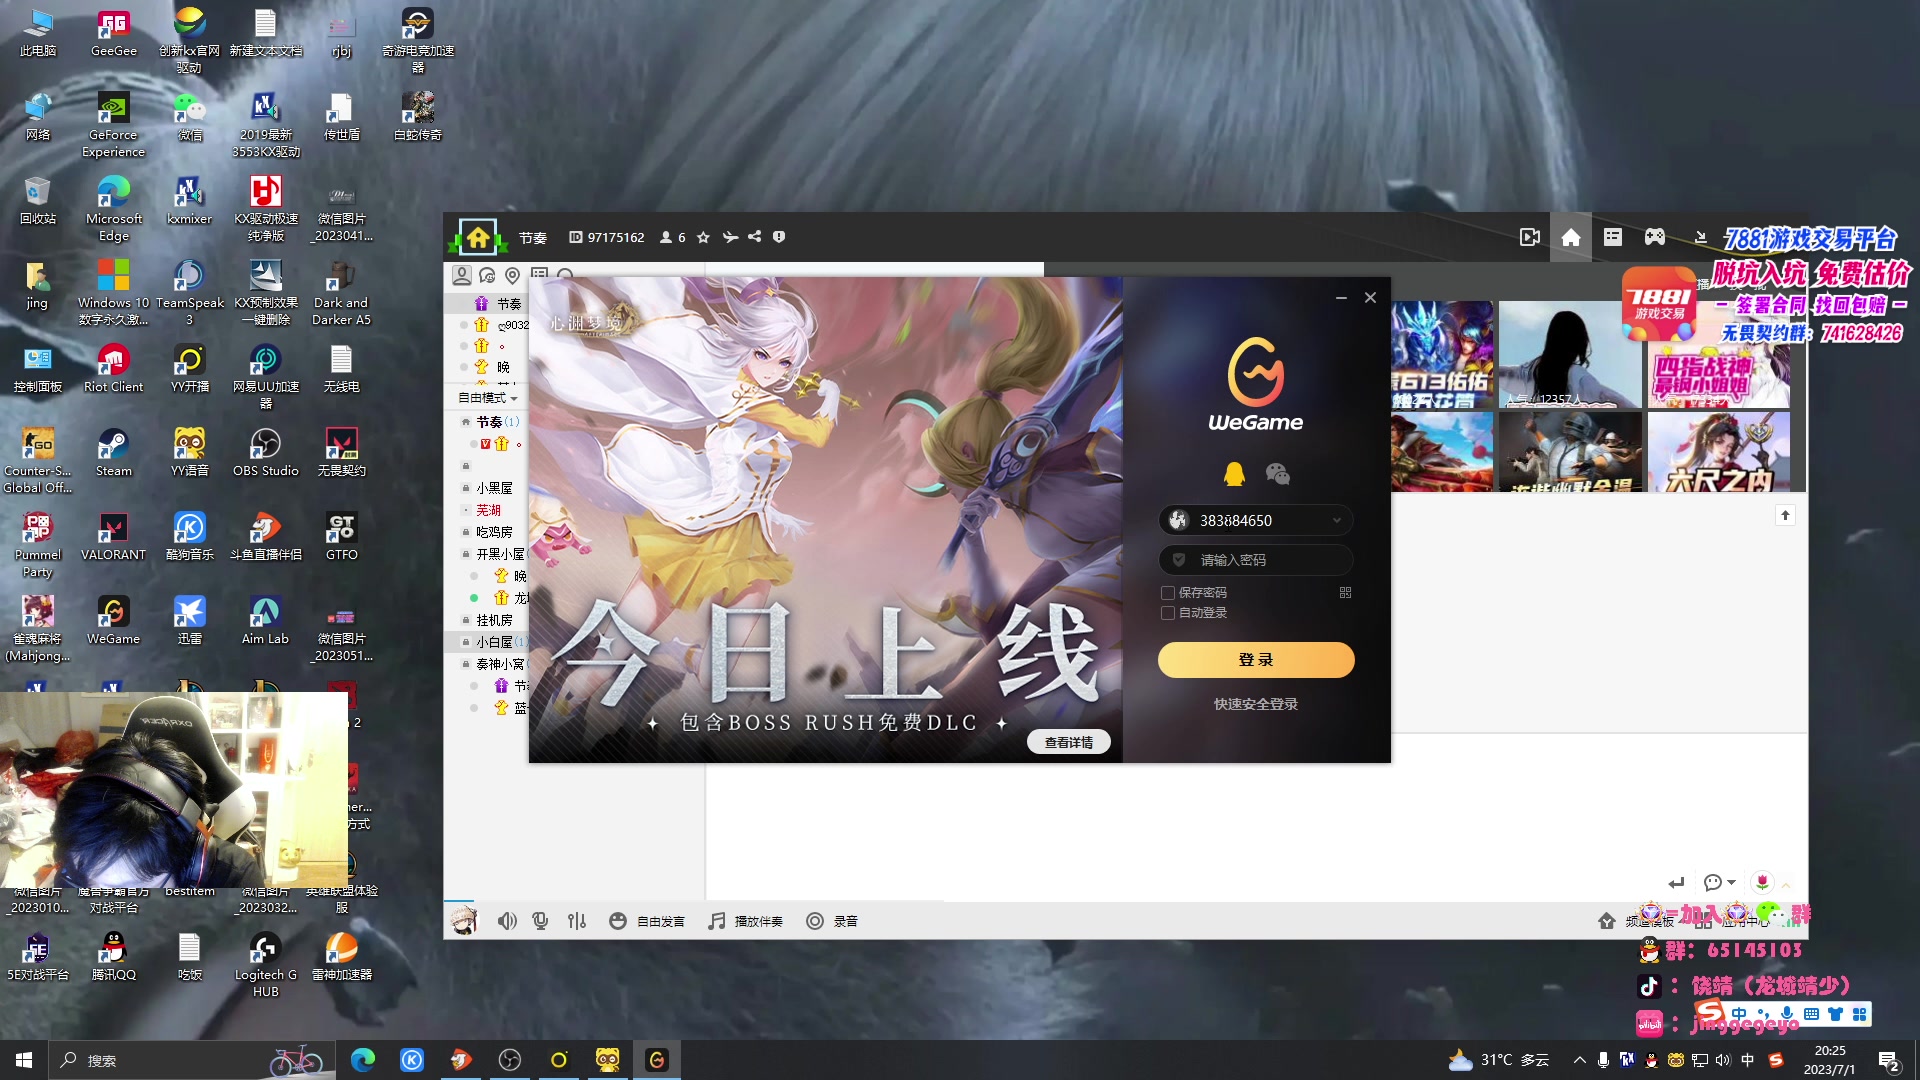Favorite the channel with the star icon

(703, 237)
